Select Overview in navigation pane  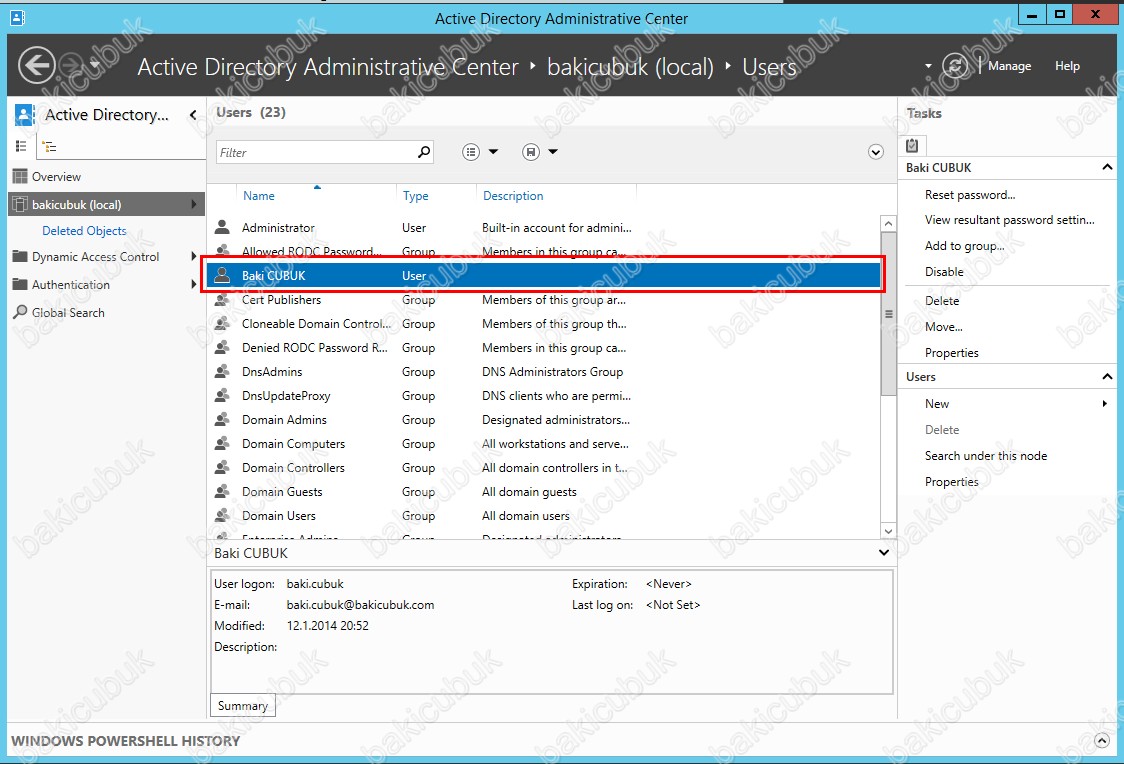56,176
